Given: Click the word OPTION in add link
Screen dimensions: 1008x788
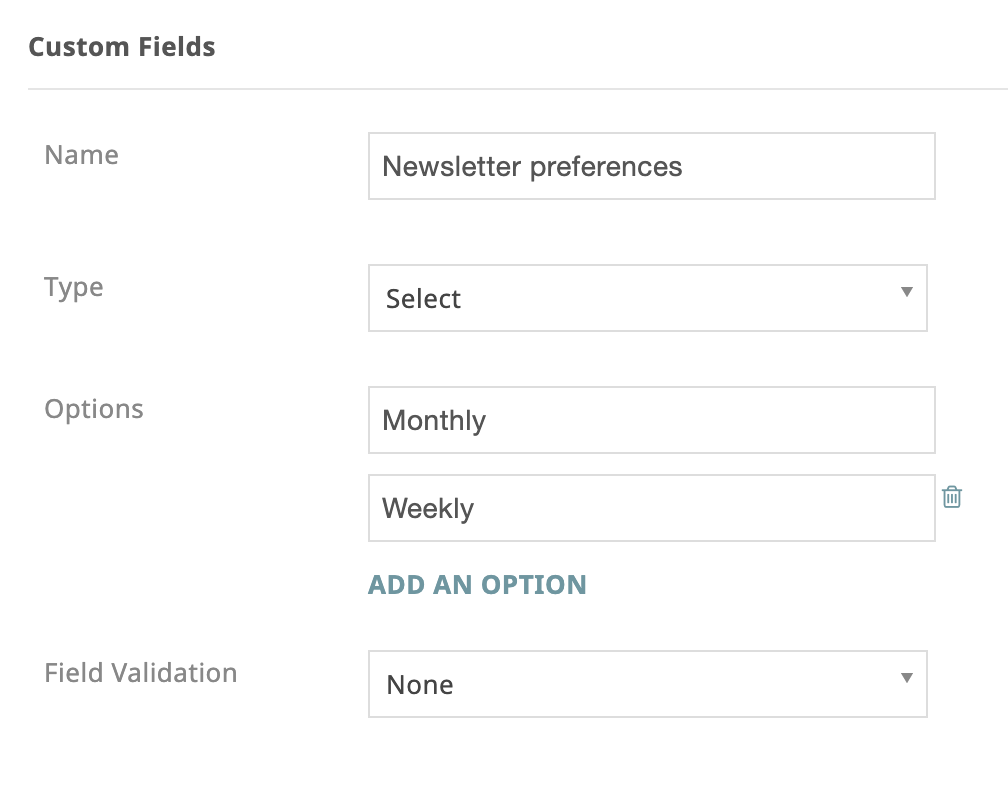Looking at the screenshot, I should click(534, 585).
